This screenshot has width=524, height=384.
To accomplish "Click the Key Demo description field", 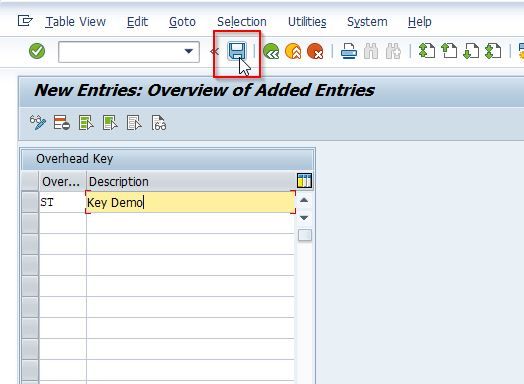I will [x=191, y=202].
